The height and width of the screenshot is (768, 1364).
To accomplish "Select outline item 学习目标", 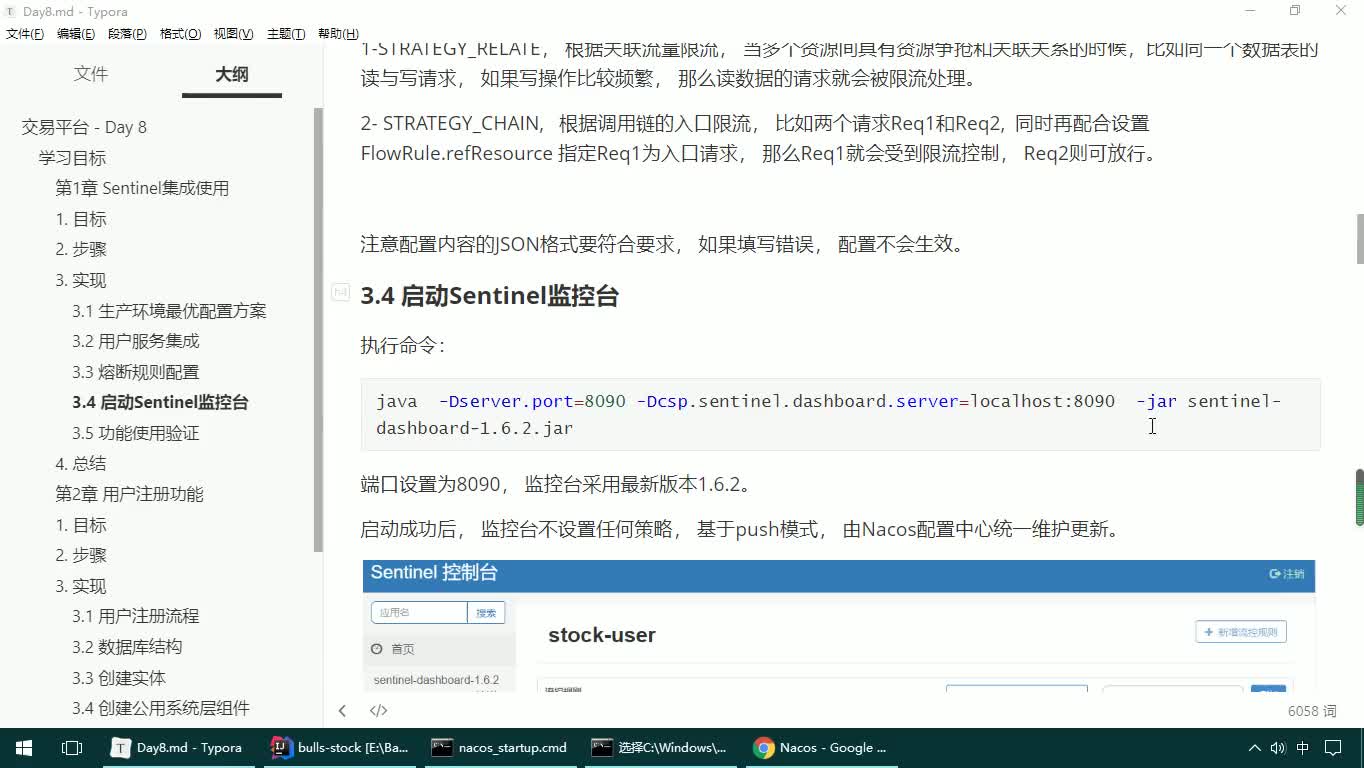I will click(72, 158).
